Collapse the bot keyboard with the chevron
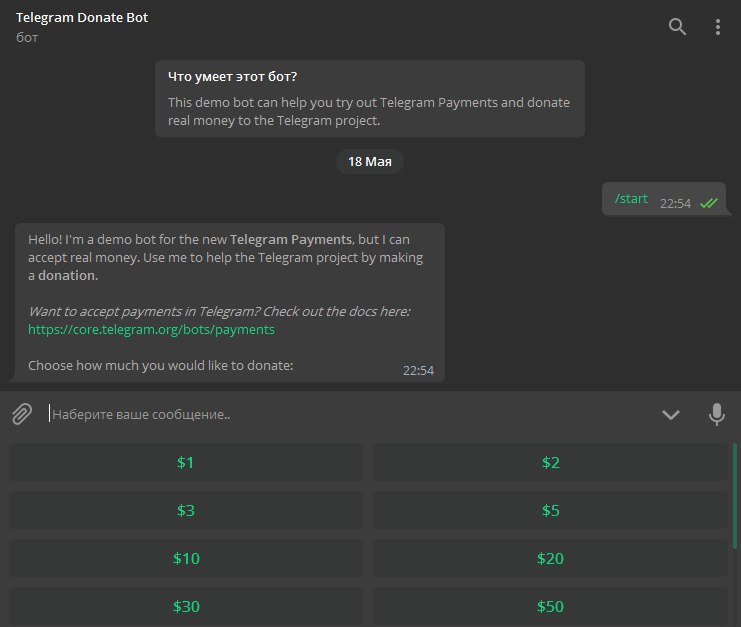This screenshot has width=741, height=627. [x=671, y=415]
